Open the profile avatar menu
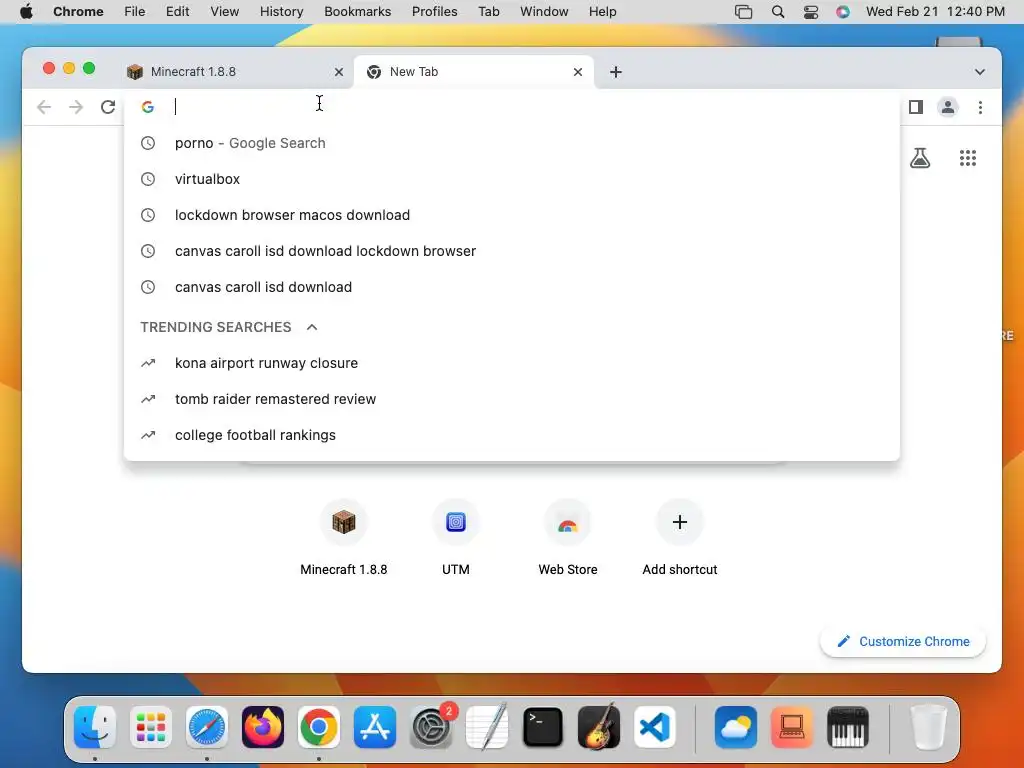The width and height of the screenshot is (1024, 768). [x=948, y=107]
